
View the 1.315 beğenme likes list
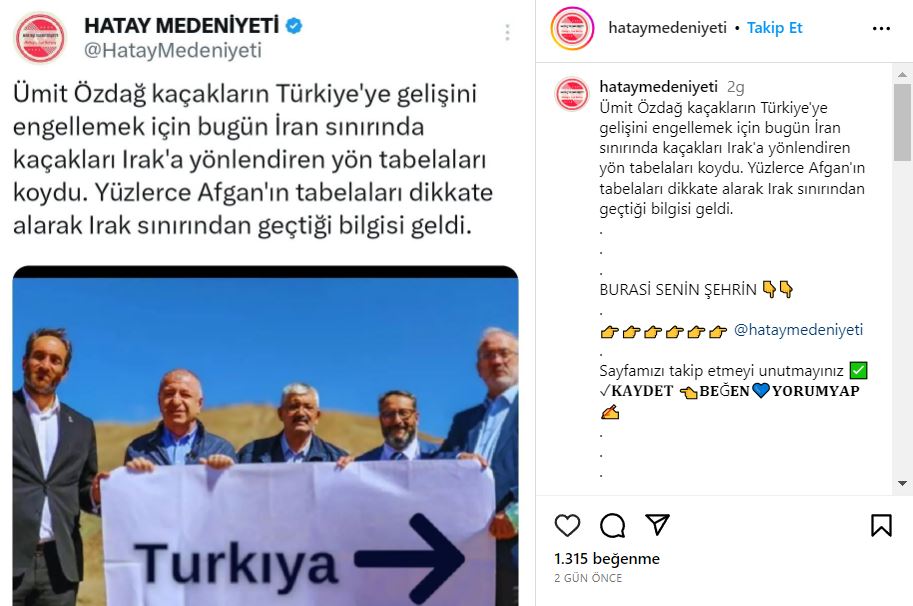tap(607, 559)
